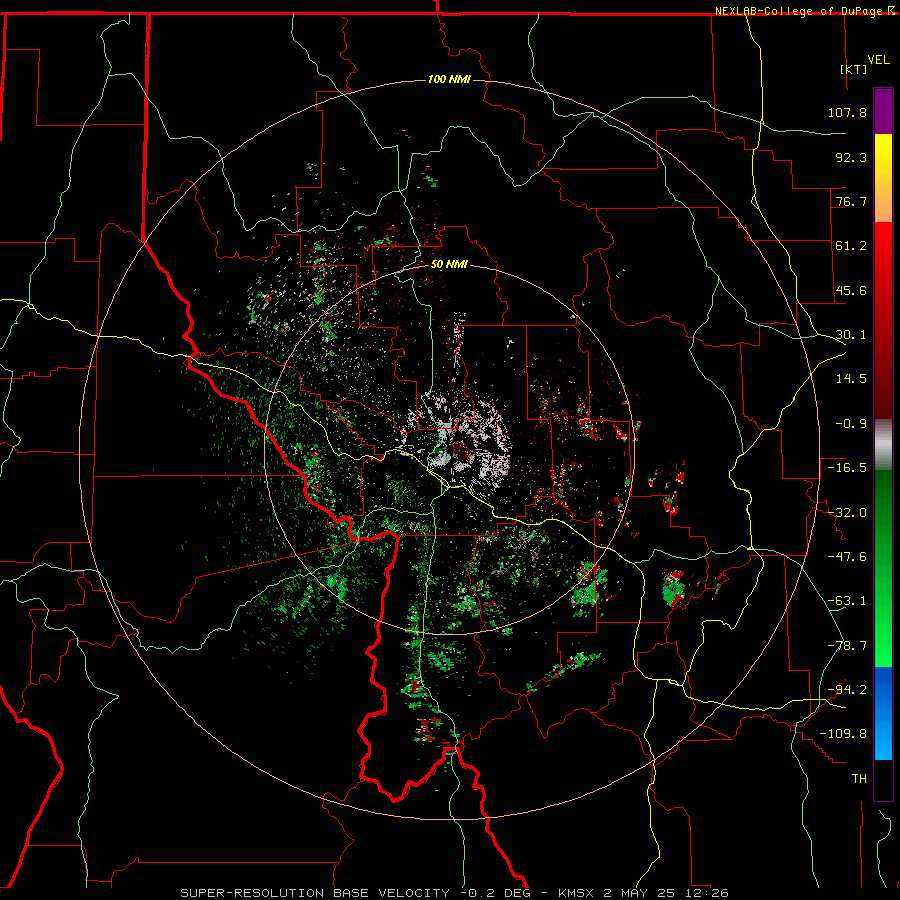900x900 pixels.
Task: Click the [KT] units label
Action: click(854, 69)
